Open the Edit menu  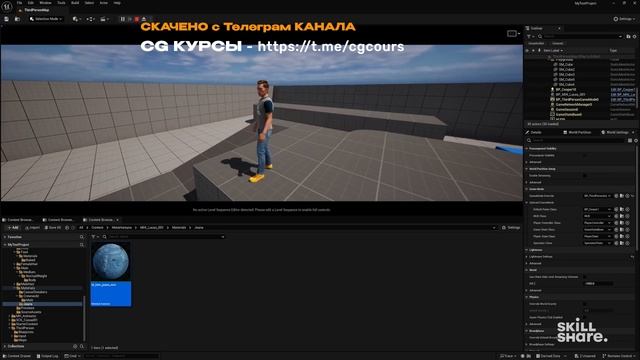click(31, 3)
